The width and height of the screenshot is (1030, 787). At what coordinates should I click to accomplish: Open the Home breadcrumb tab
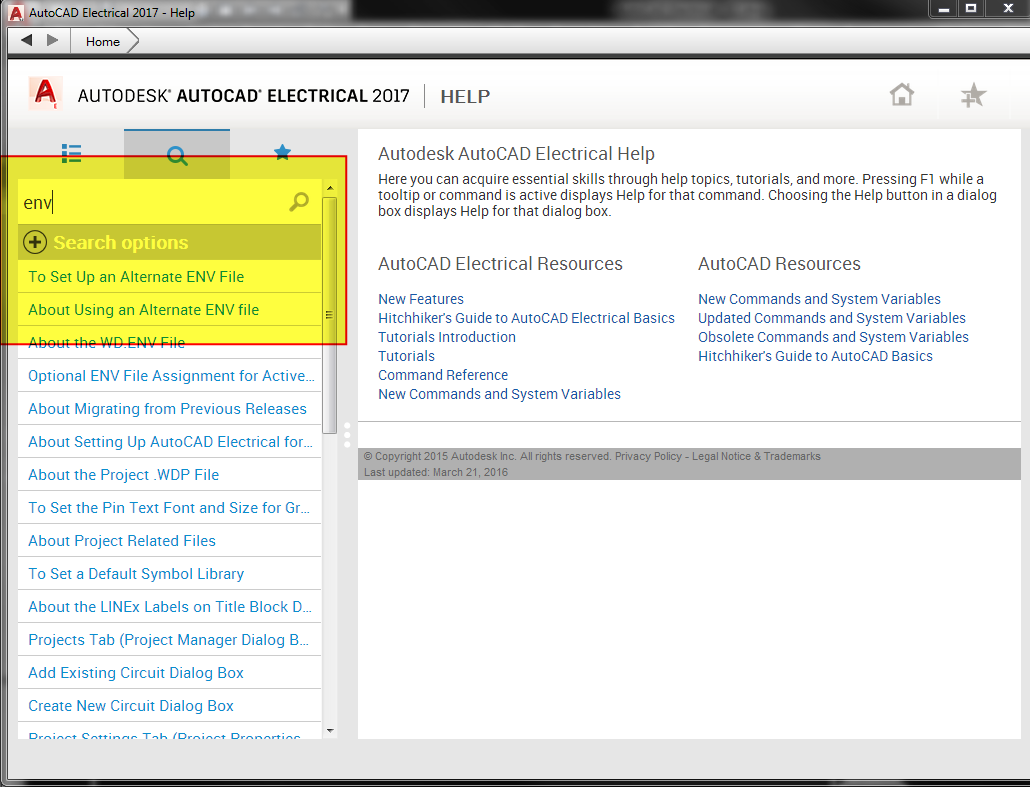pyautogui.click(x=102, y=41)
